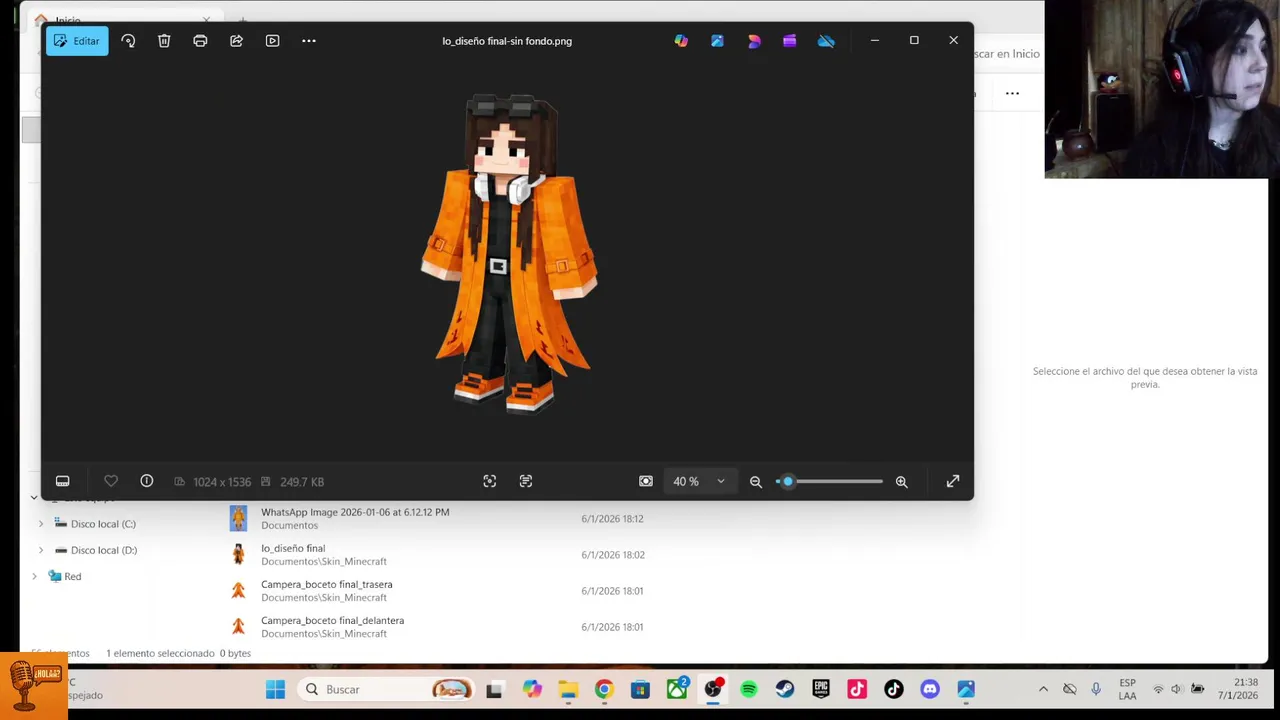Click the lo_diseño final file thumbnail
The image size is (1280, 720).
(238, 554)
